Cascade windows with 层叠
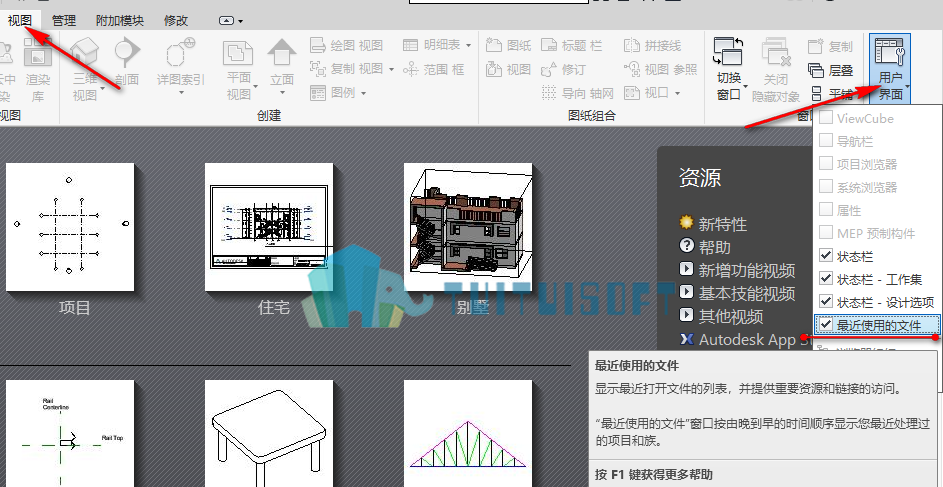This screenshot has height=487, width=943. coord(830,70)
